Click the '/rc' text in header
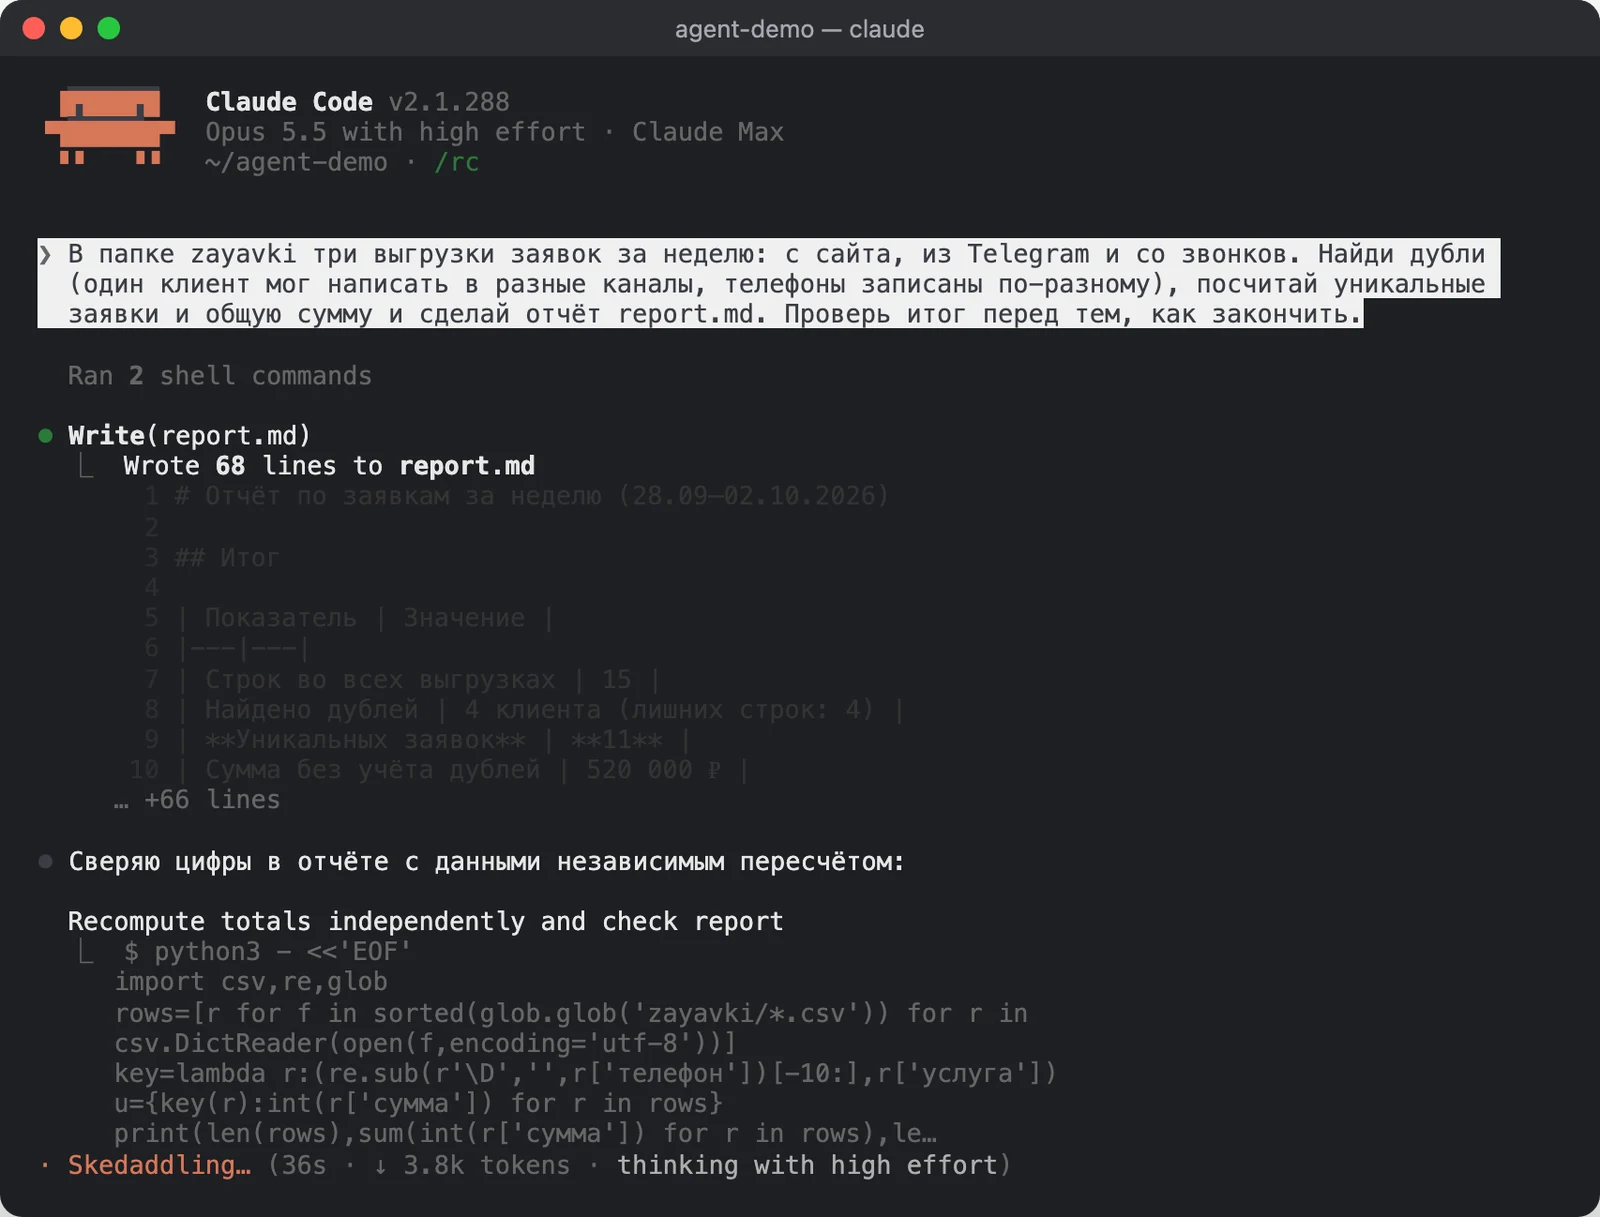This screenshot has width=1600, height=1217. [457, 162]
